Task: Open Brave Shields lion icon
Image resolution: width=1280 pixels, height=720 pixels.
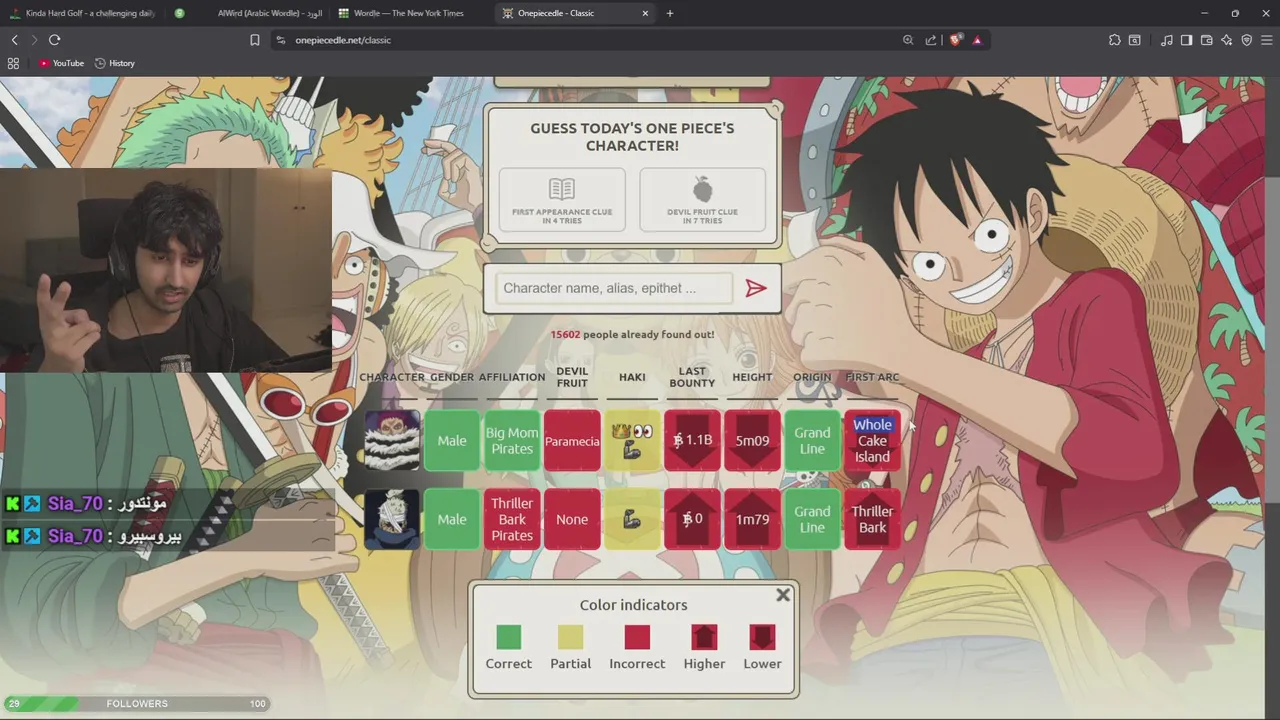Action: click(x=956, y=40)
